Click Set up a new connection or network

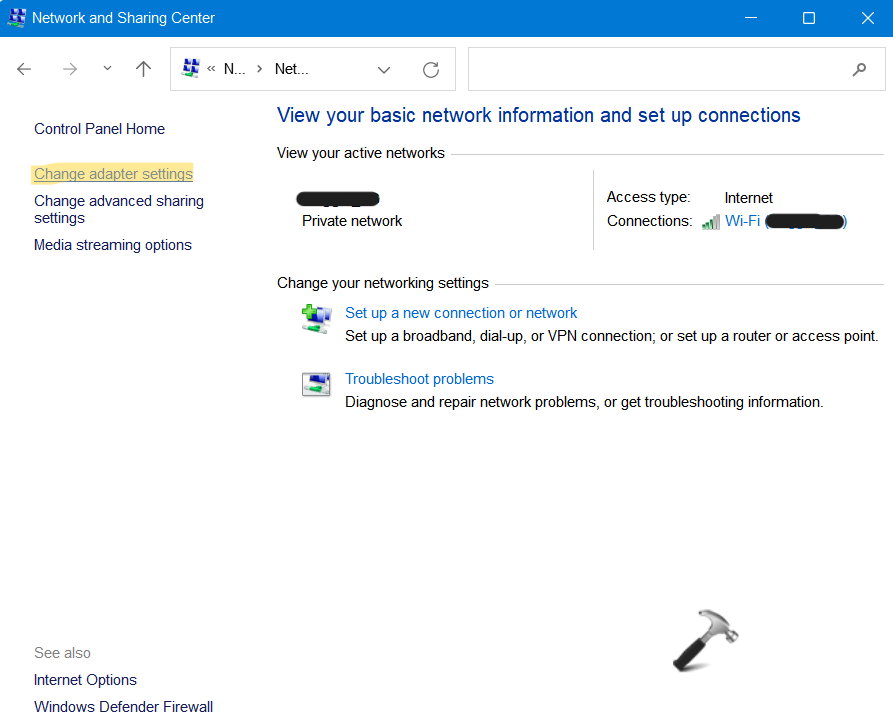click(461, 313)
